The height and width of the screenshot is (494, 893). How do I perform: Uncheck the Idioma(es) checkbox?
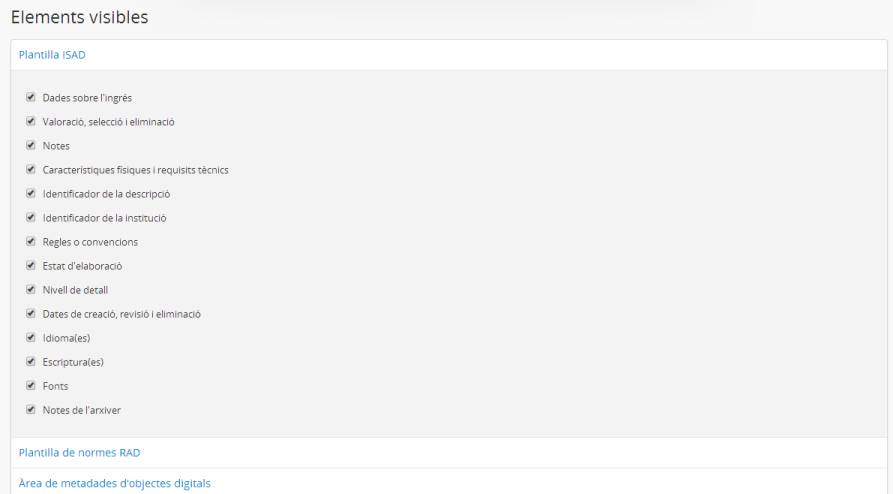tap(31, 337)
